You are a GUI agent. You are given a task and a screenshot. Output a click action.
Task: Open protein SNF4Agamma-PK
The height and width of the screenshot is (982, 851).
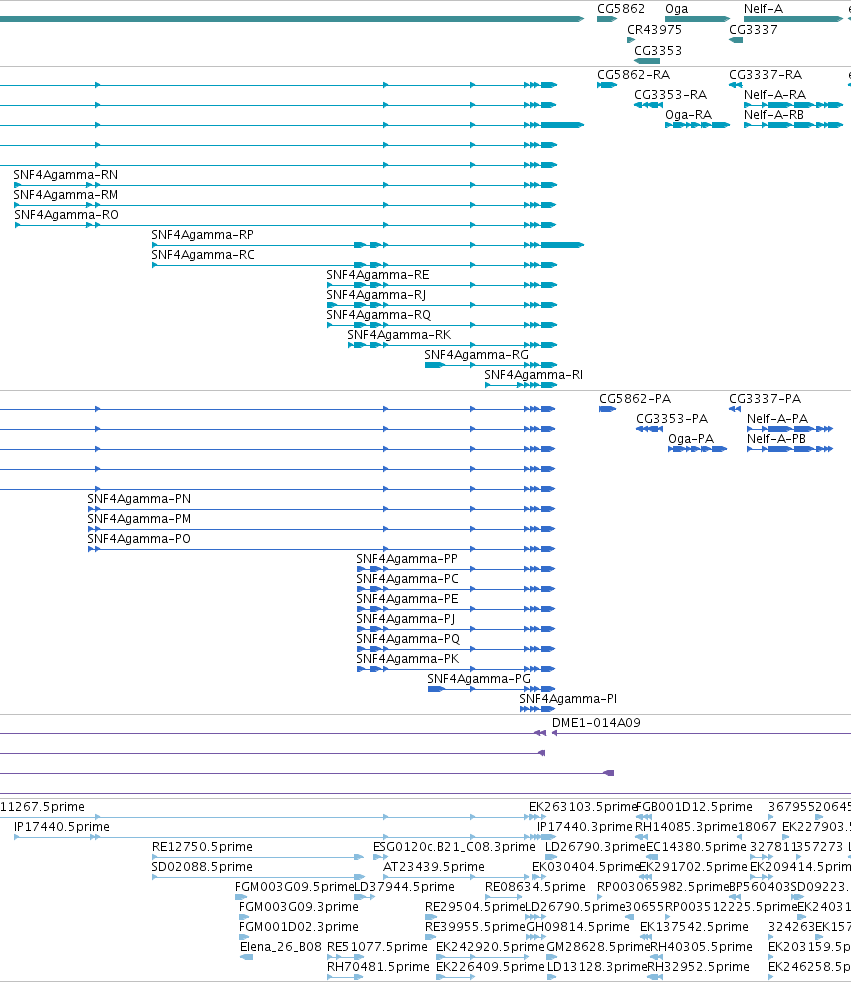408,659
